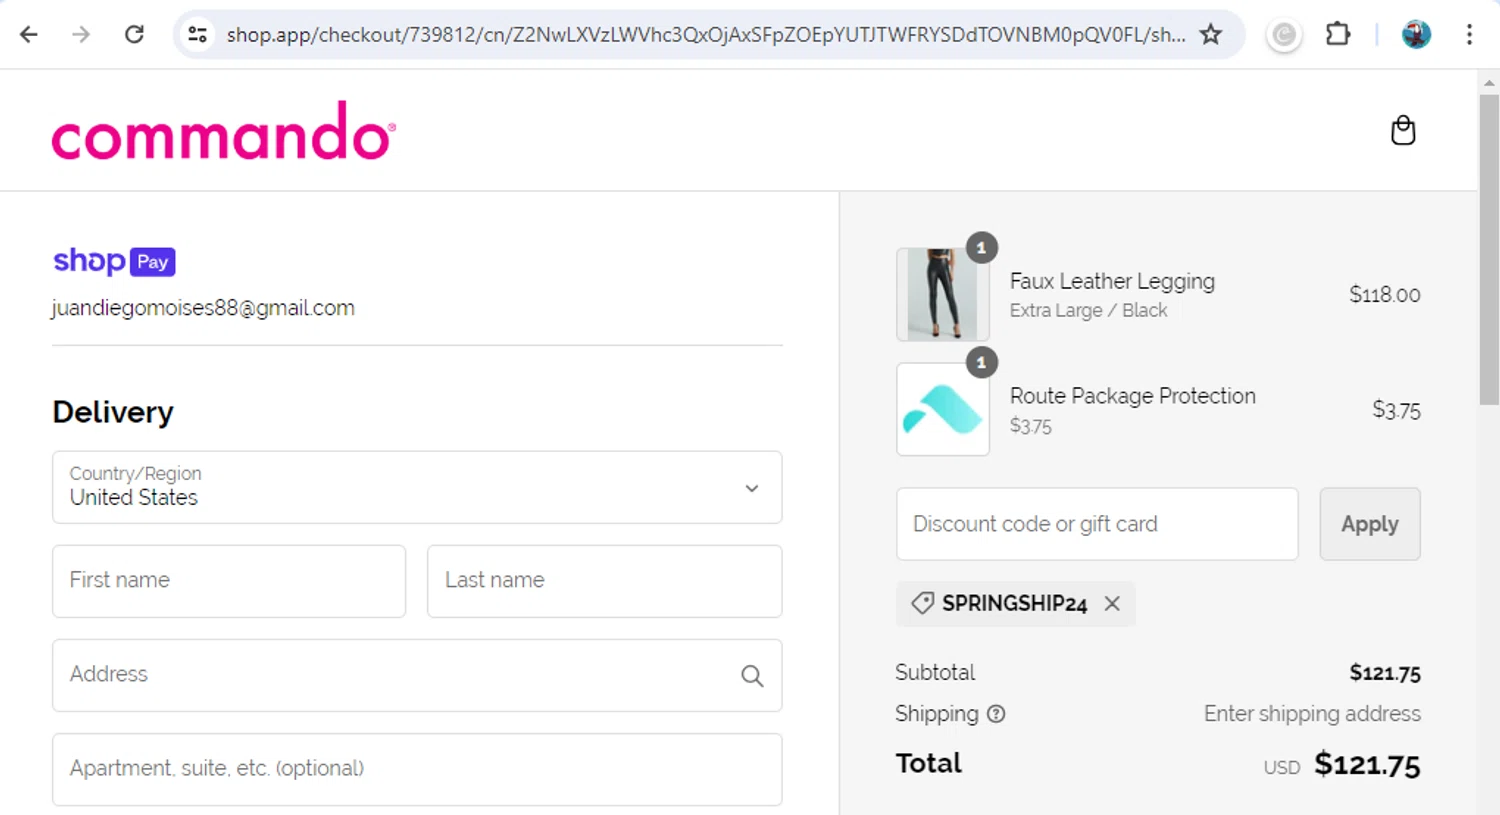The image size is (1500, 815).
Task: Click the Apartment, suite, etc. field
Action: click(x=417, y=769)
